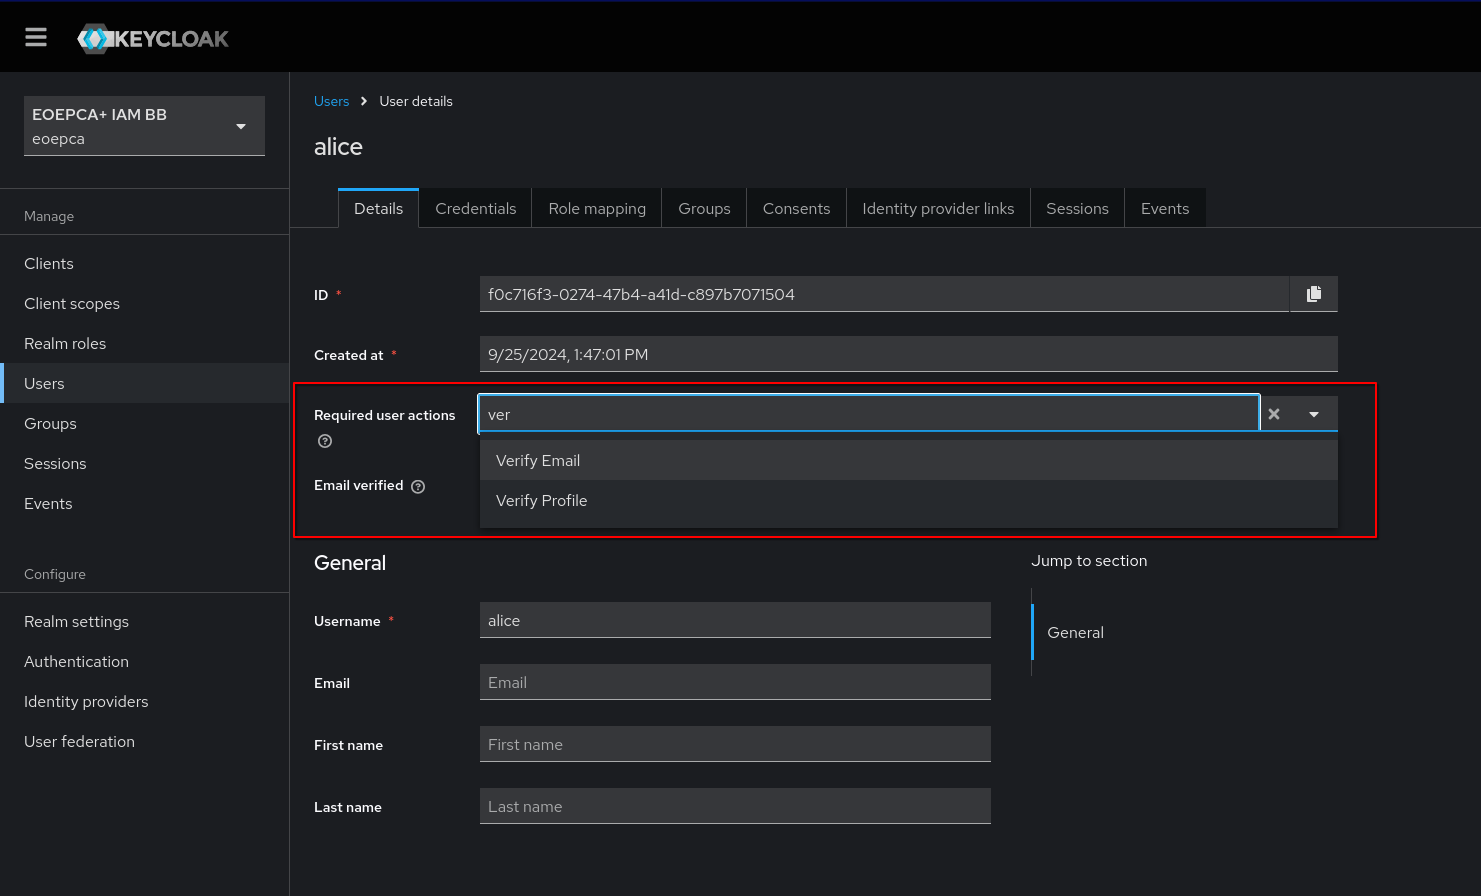The image size is (1481, 896).
Task: Switch to the user Sessions tab
Action: [1077, 208]
